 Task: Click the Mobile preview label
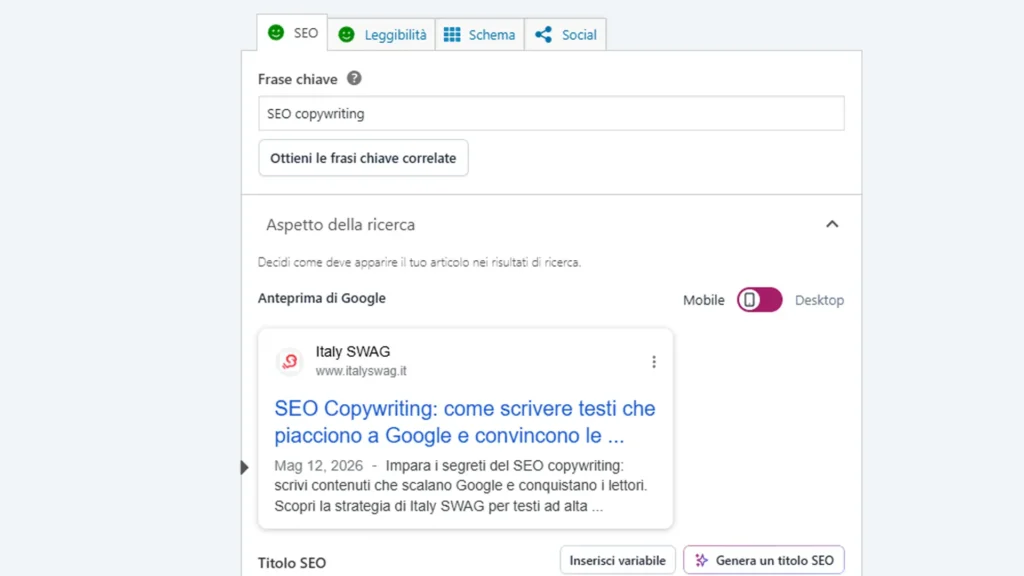pyautogui.click(x=703, y=300)
